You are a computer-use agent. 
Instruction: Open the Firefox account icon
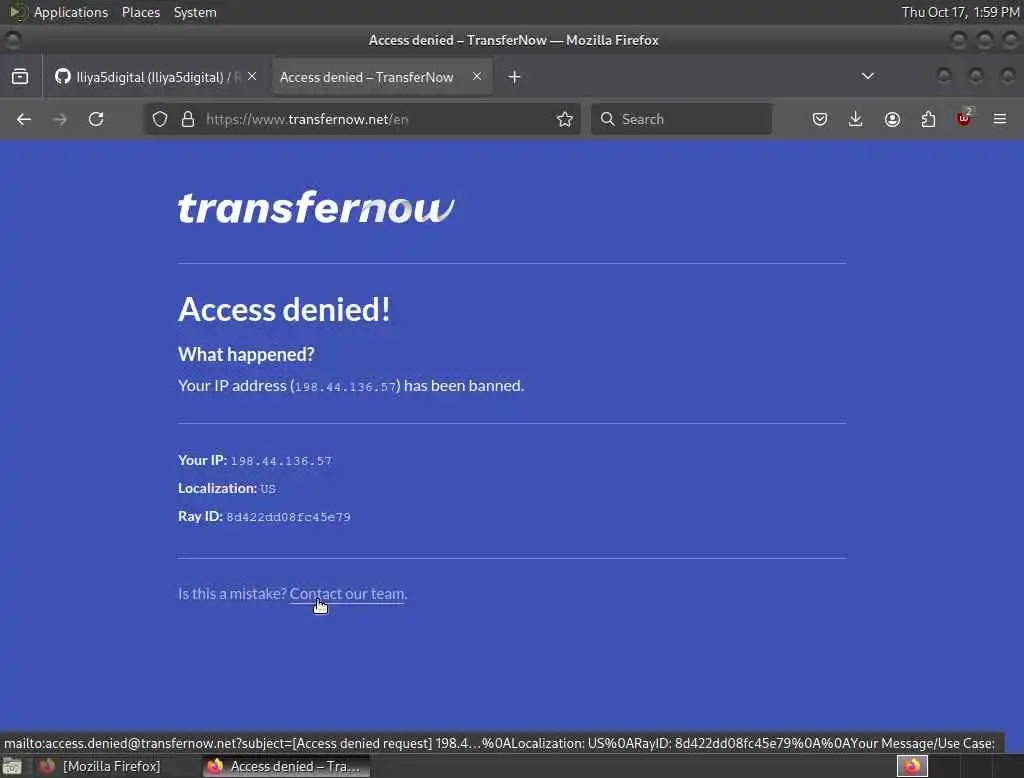pyautogui.click(x=892, y=119)
